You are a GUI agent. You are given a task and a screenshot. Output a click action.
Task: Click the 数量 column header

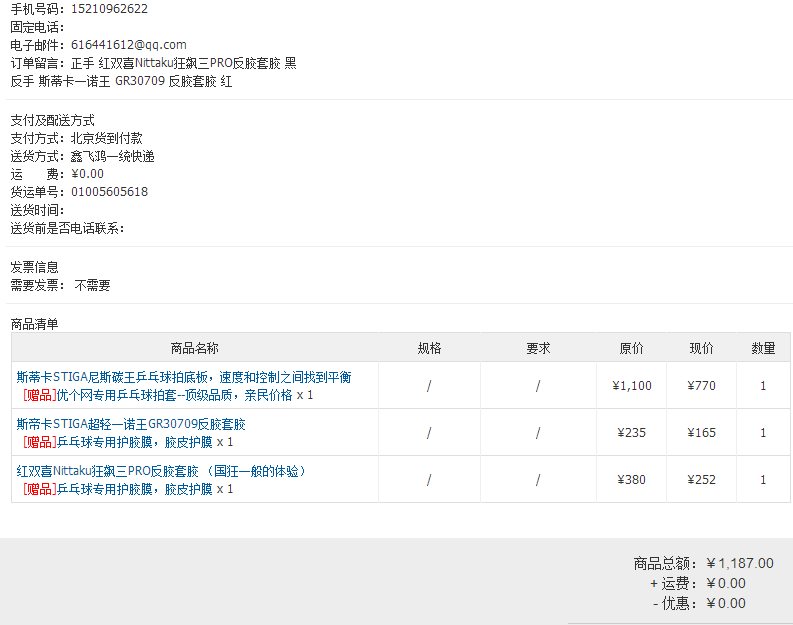pyautogui.click(x=763, y=348)
